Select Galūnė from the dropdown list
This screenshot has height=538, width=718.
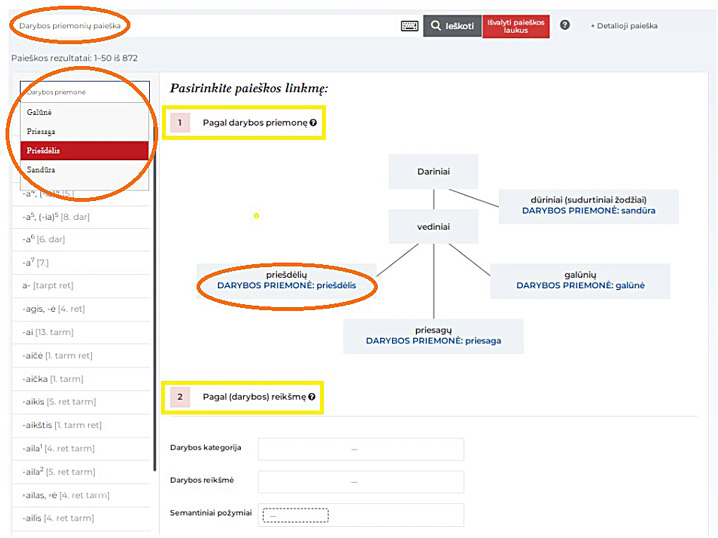coord(40,112)
